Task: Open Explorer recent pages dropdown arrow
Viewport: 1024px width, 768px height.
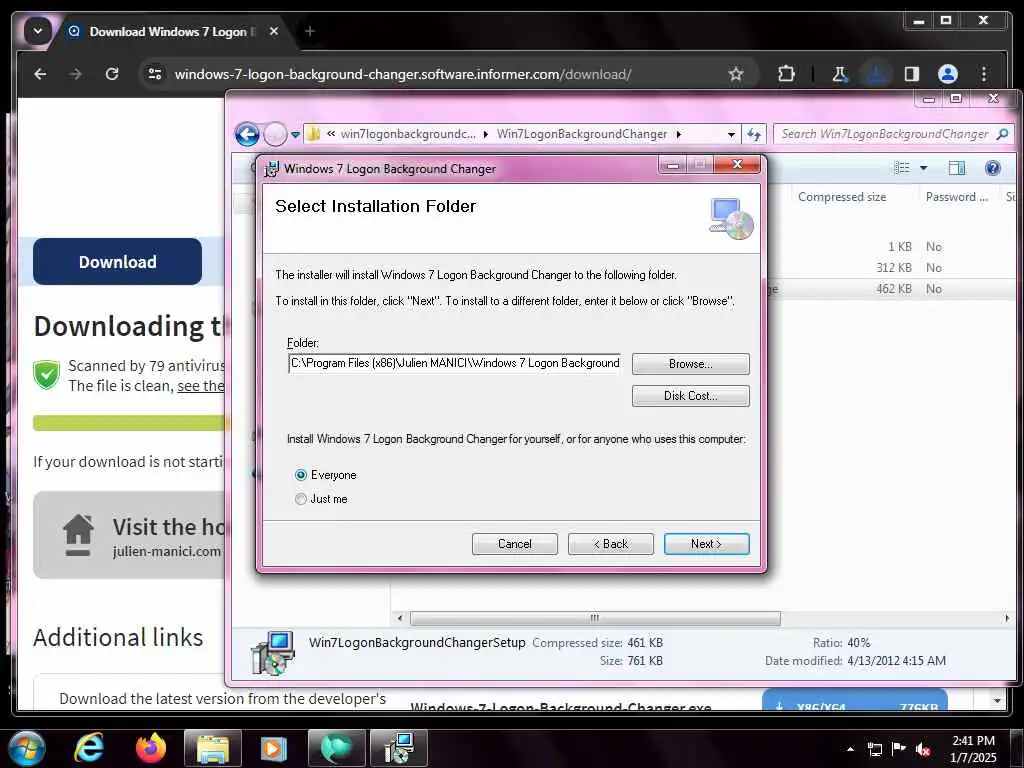Action: pyautogui.click(x=295, y=135)
